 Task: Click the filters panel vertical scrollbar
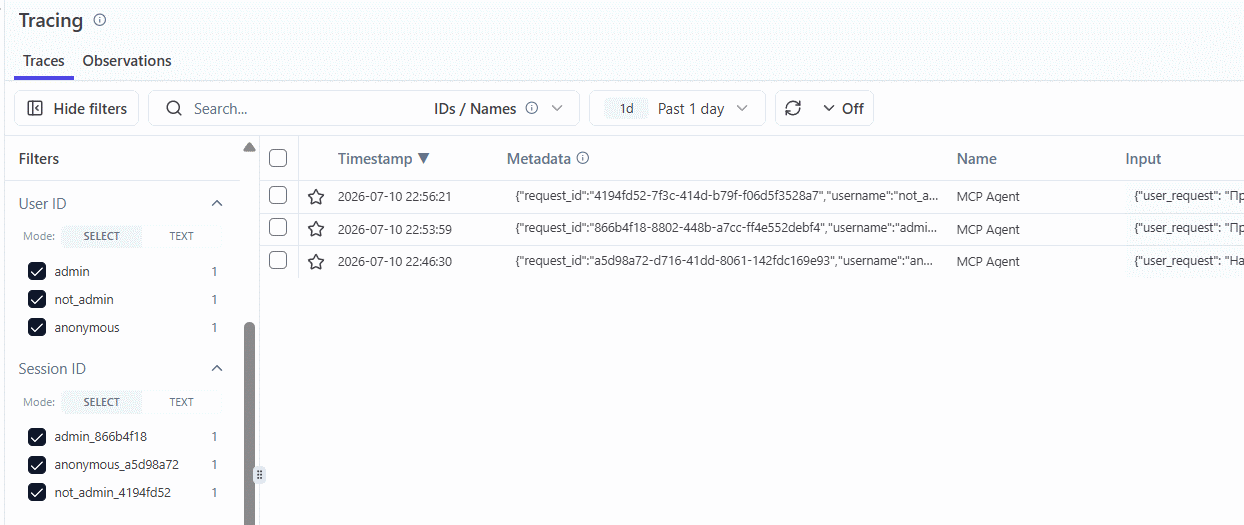coord(250,420)
